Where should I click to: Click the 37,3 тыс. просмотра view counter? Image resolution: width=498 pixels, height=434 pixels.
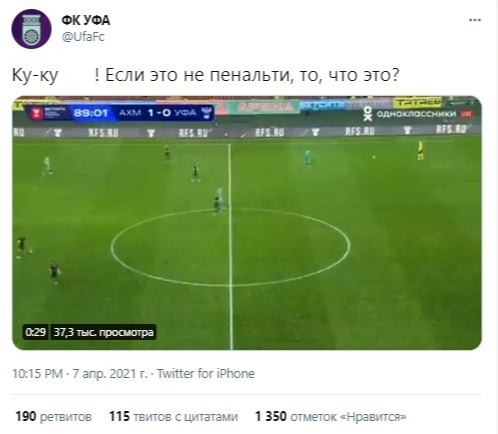point(103,332)
